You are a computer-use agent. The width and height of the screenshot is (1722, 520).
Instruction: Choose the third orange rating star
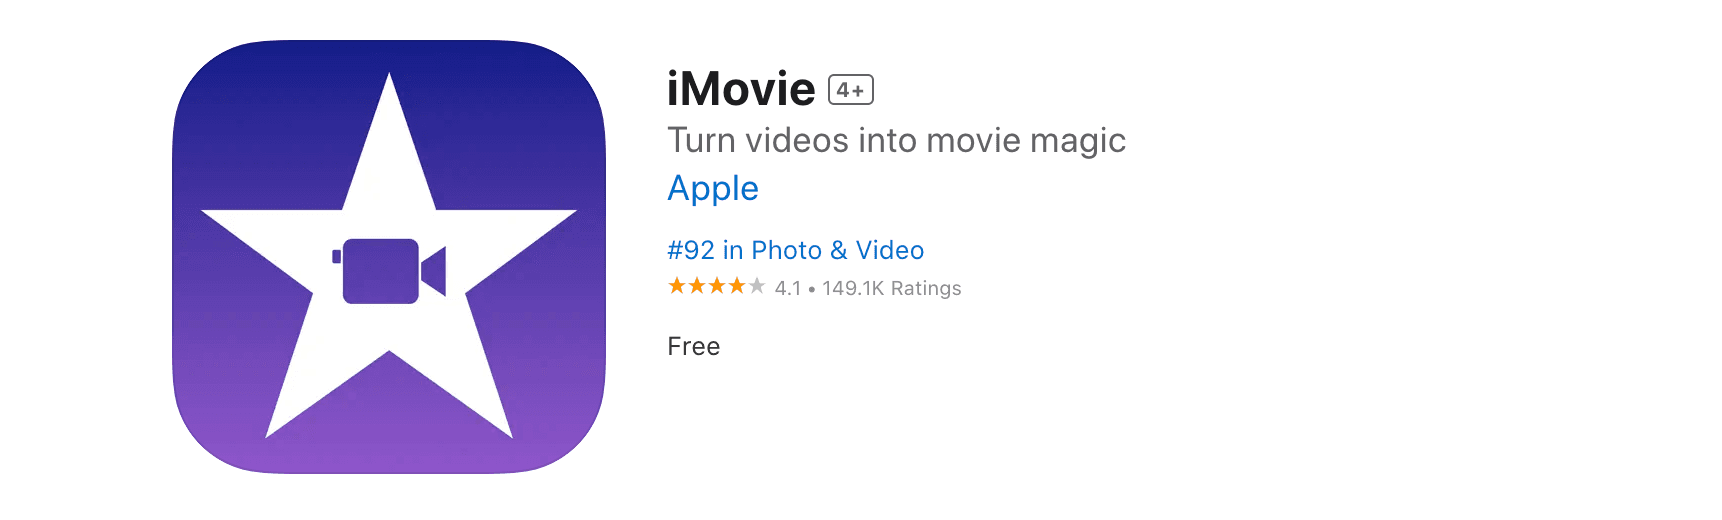(717, 287)
